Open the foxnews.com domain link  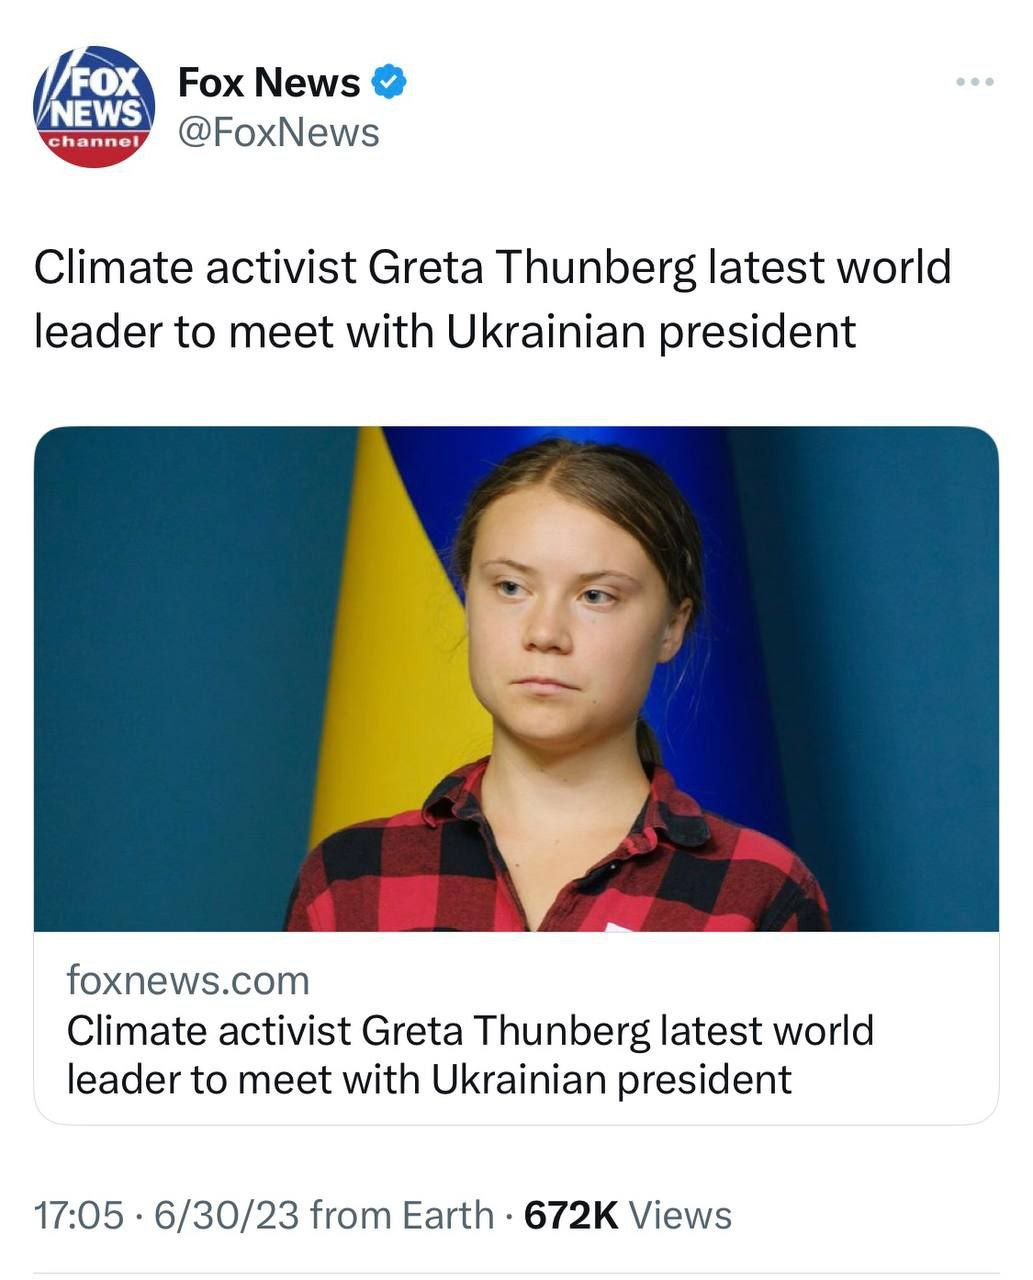tap(188, 981)
